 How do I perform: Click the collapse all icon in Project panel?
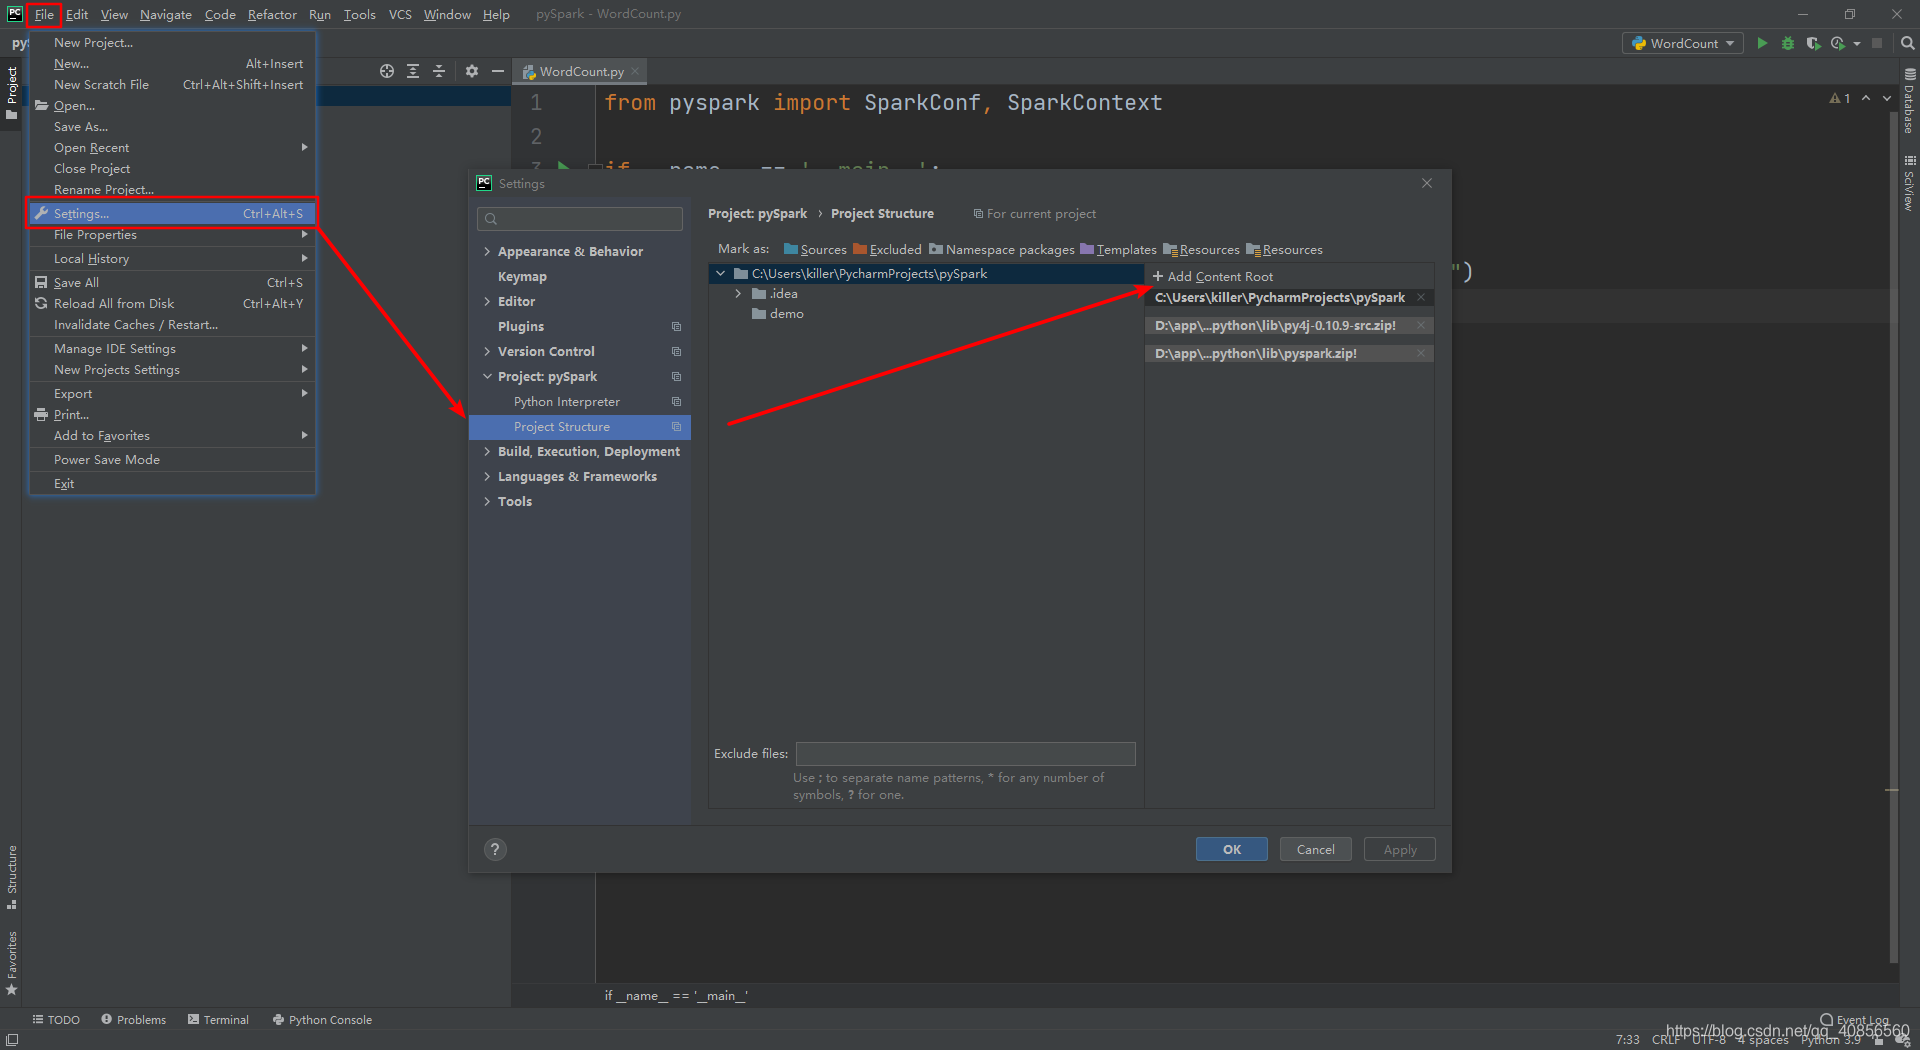[439, 71]
